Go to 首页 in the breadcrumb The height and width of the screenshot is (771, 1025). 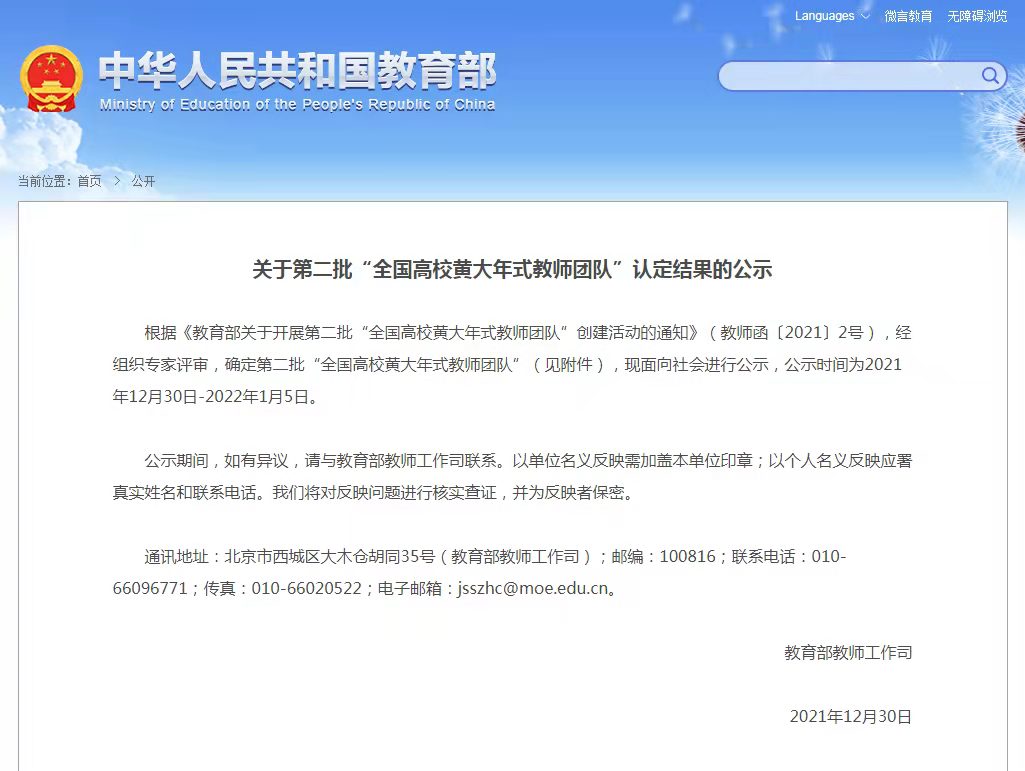coord(89,181)
